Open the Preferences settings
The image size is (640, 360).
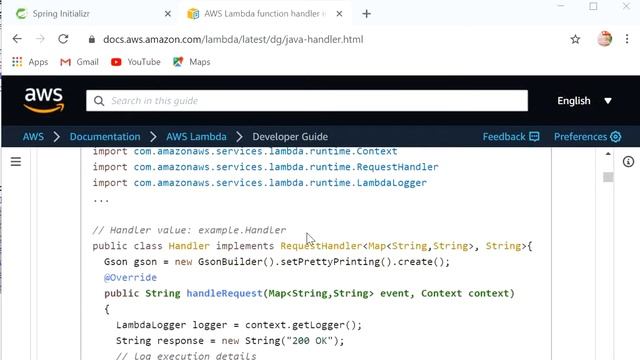pos(587,137)
